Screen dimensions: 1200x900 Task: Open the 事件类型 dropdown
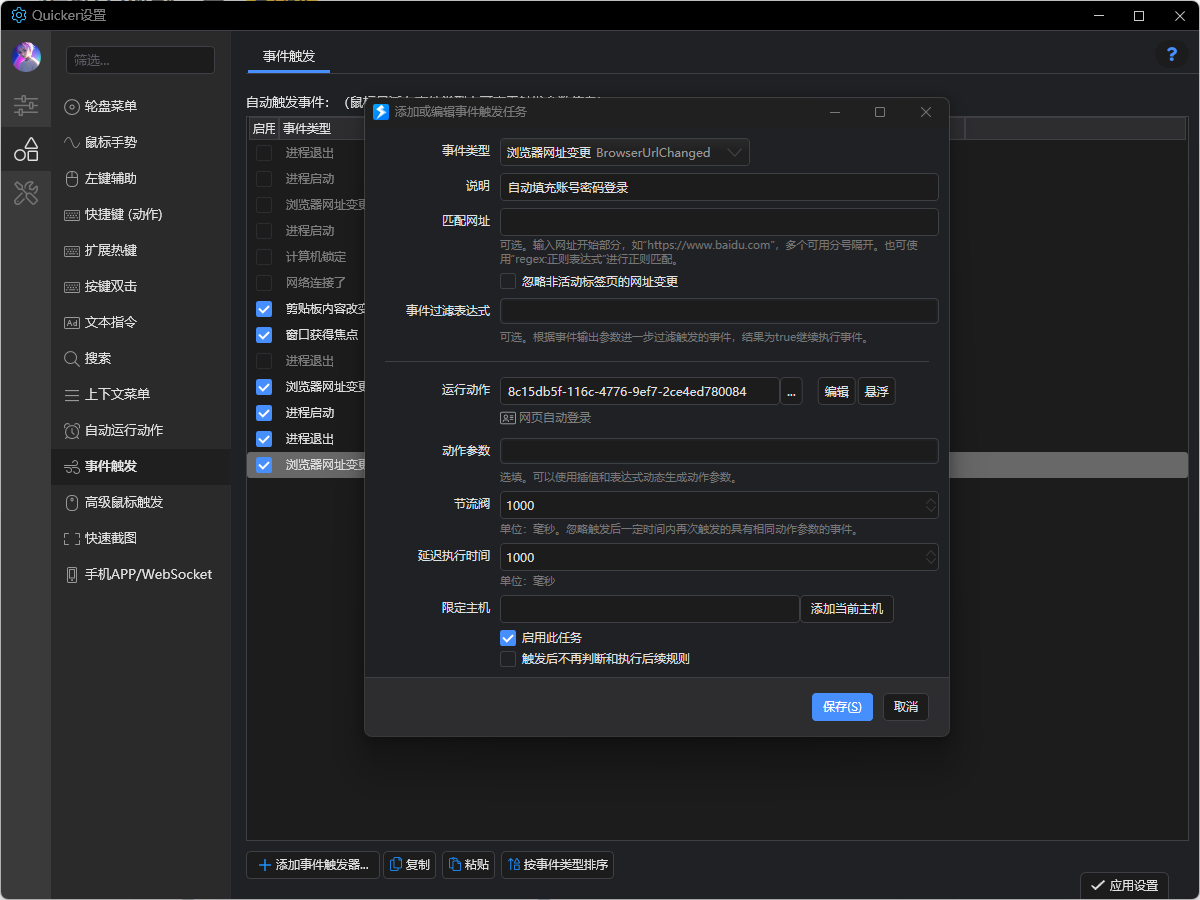(625, 153)
